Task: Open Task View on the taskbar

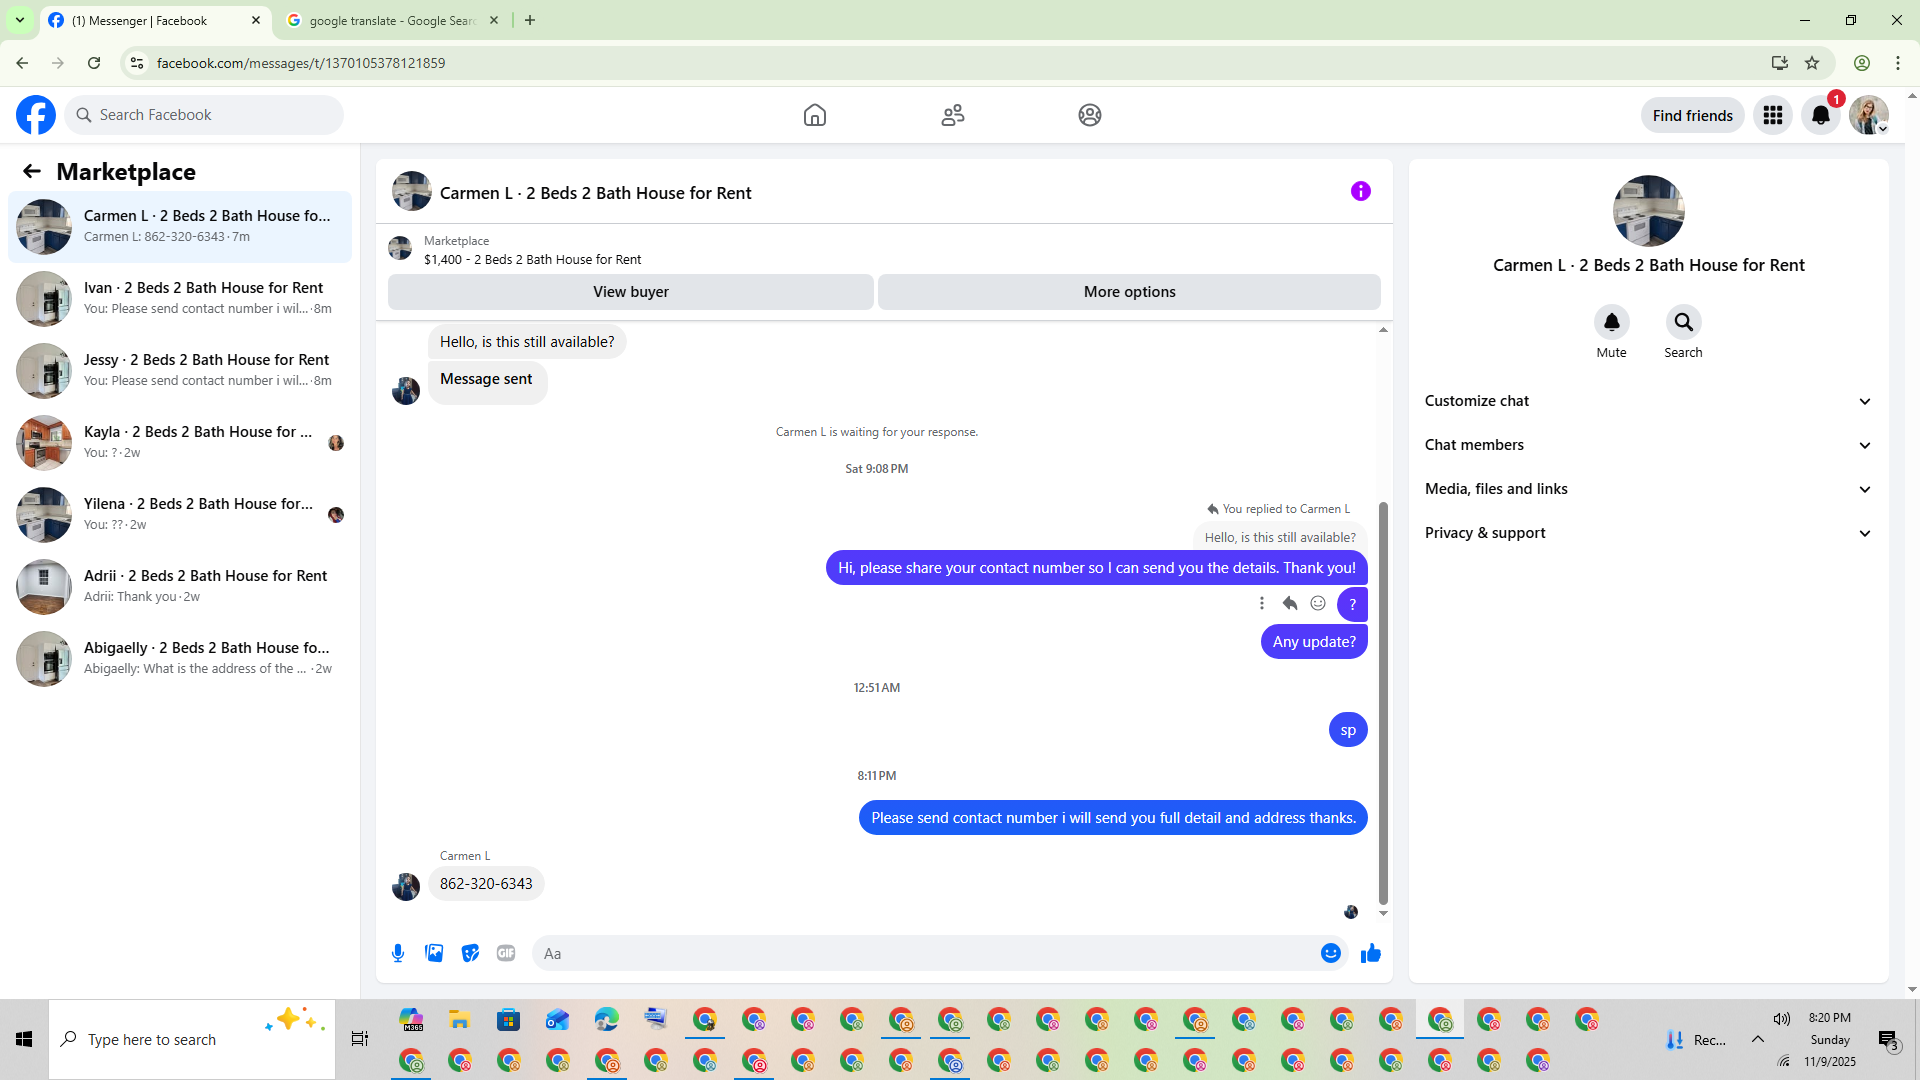Action: 360,1040
